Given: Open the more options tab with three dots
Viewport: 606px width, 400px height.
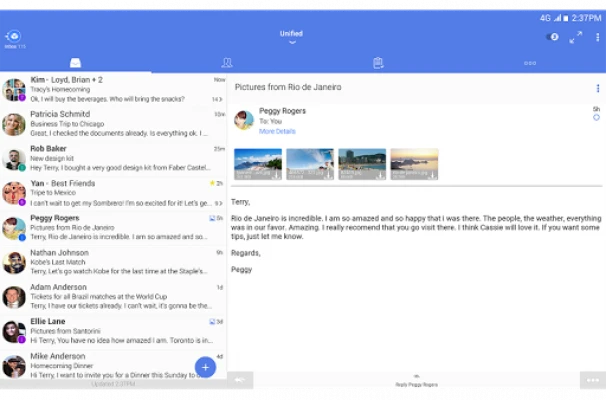Looking at the screenshot, I should (530, 62).
